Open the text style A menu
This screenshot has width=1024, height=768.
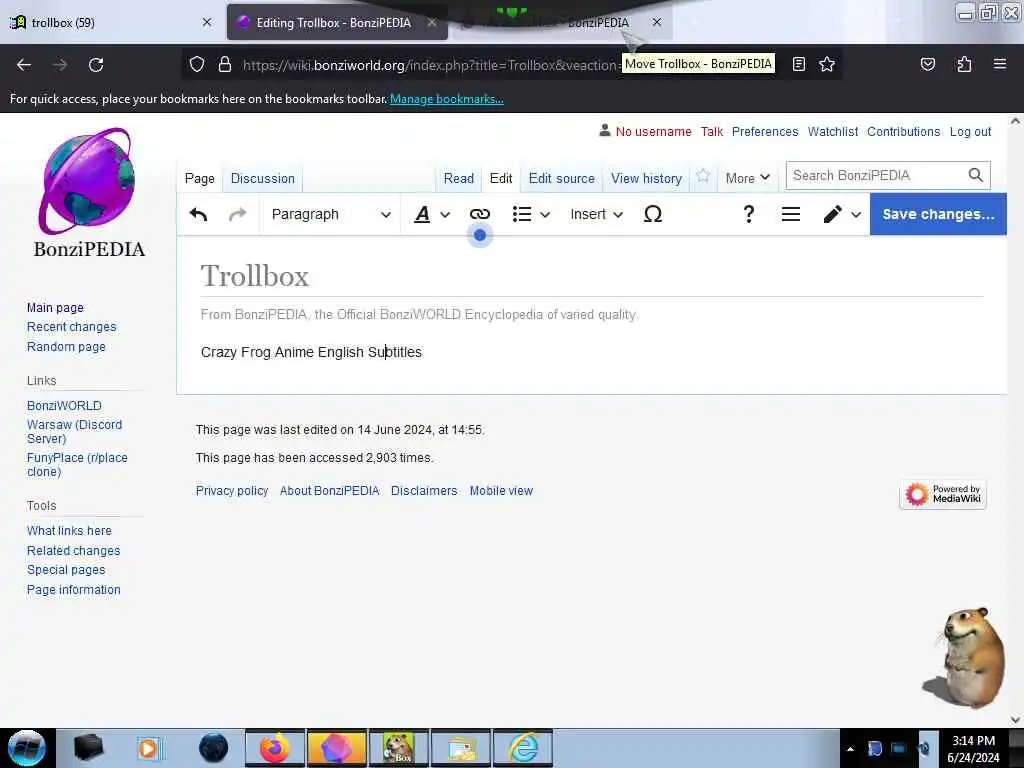(x=432, y=214)
